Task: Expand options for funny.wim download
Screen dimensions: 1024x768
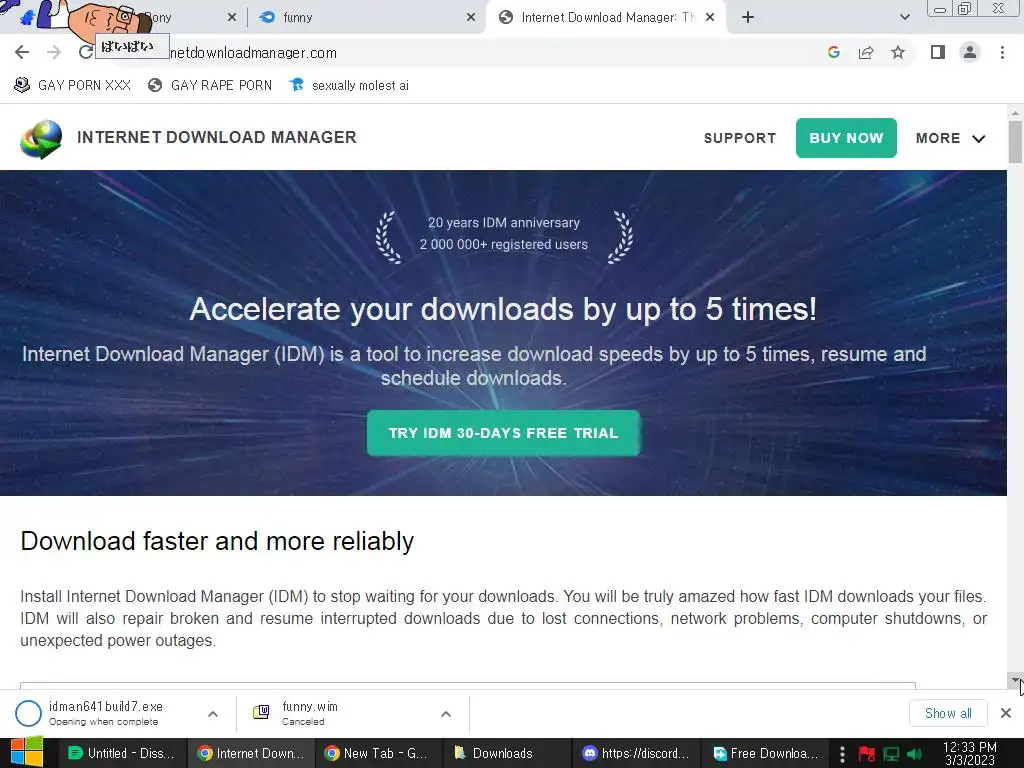Action: [446, 714]
